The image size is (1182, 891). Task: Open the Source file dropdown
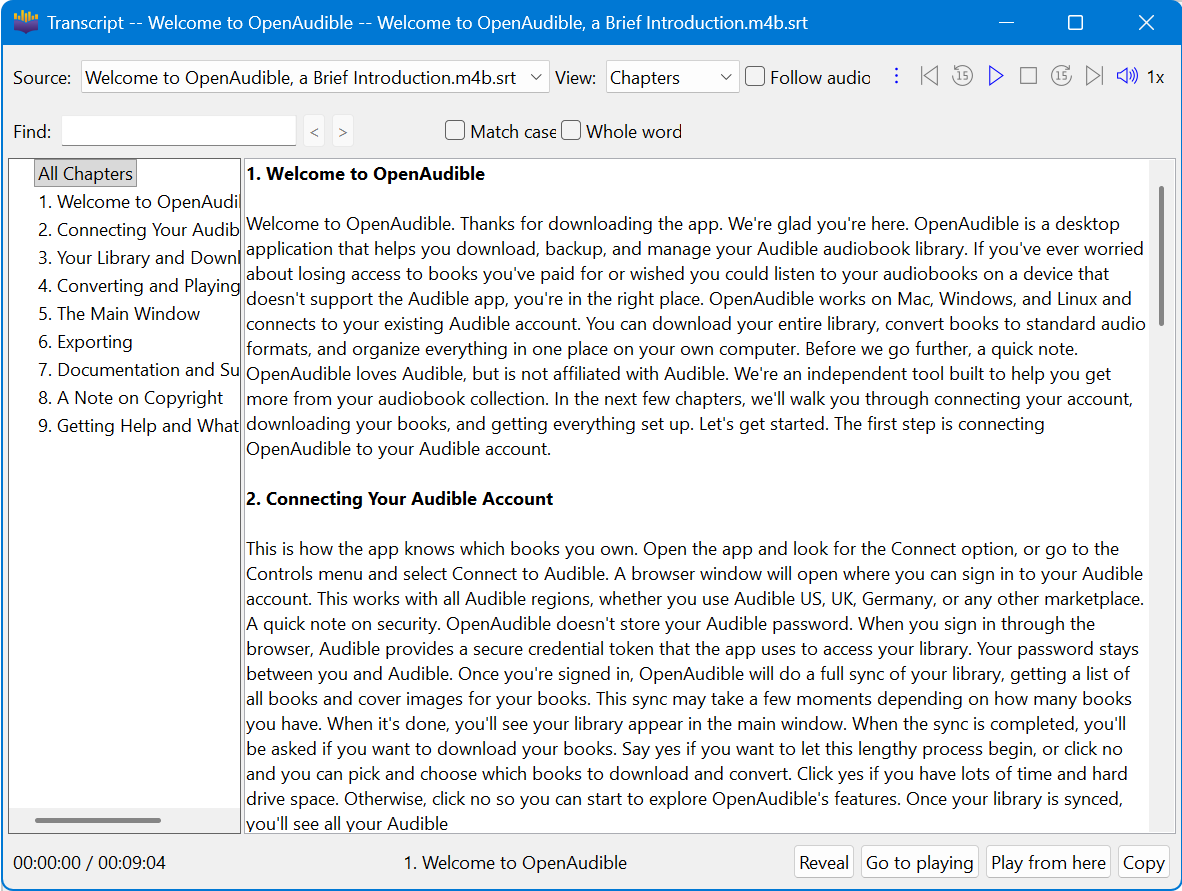(x=315, y=77)
